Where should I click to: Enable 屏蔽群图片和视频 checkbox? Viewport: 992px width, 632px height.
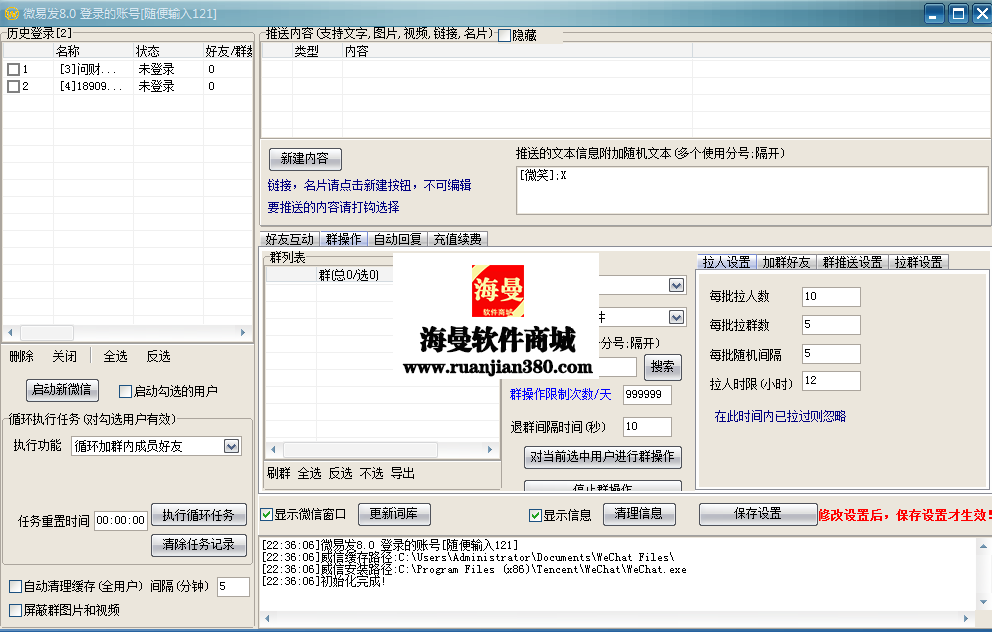(16, 610)
